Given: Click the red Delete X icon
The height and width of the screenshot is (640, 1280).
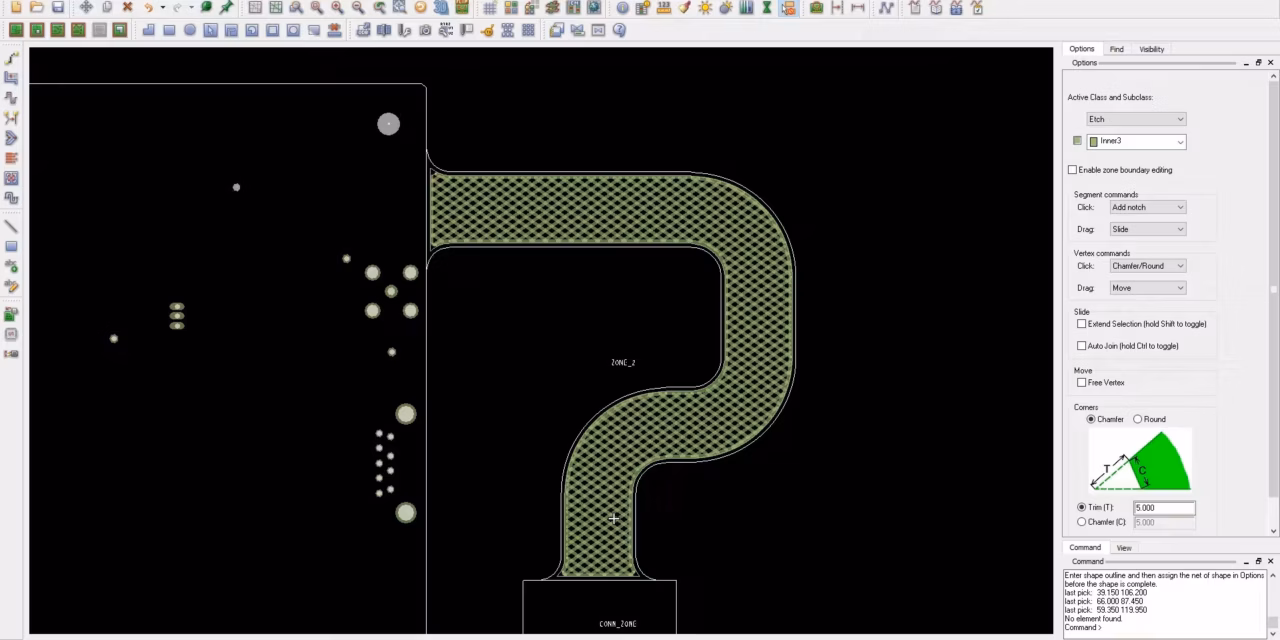Looking at the screenshot, I should [x=127, y=7].
